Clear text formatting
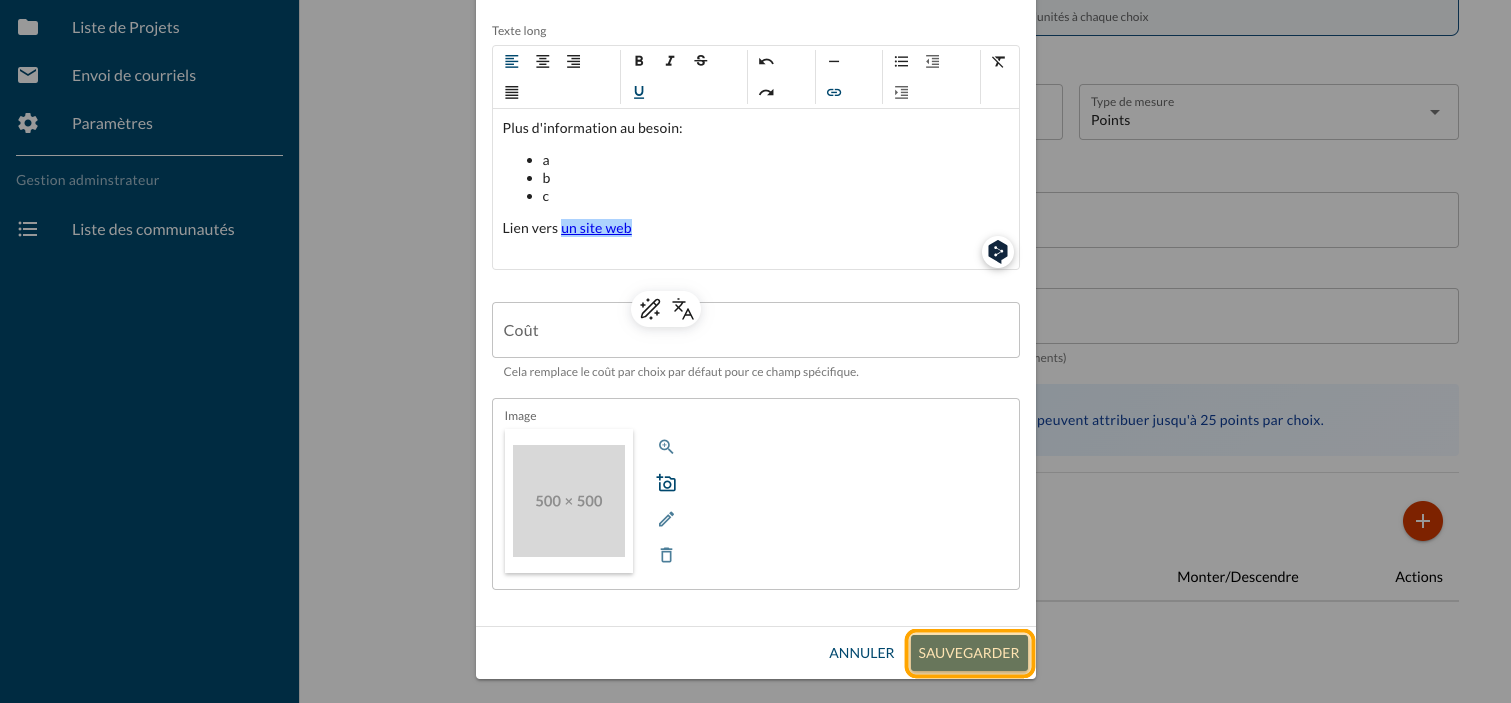This screenshot has height=703, width=1511. click(x=998, y=61)
